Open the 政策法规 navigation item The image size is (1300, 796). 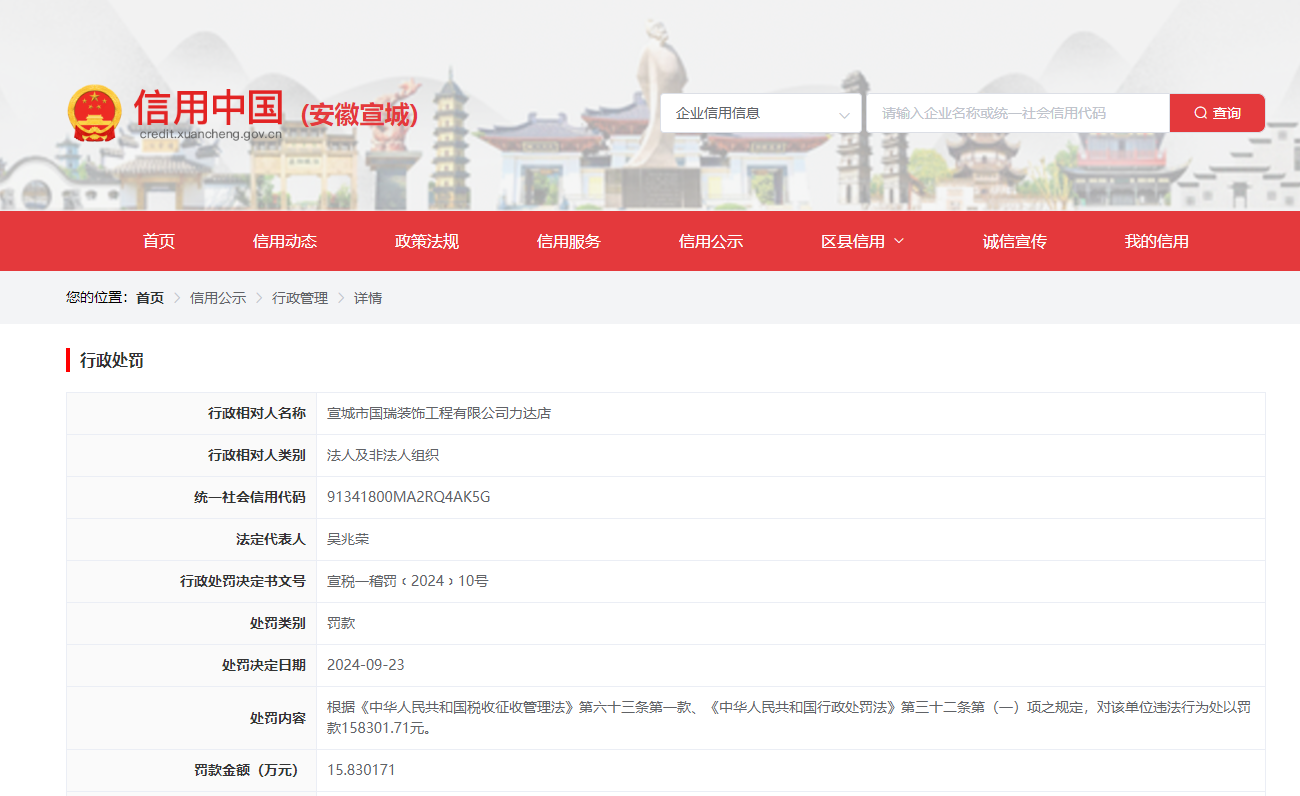pyautogui.click(x=426, y=240)
